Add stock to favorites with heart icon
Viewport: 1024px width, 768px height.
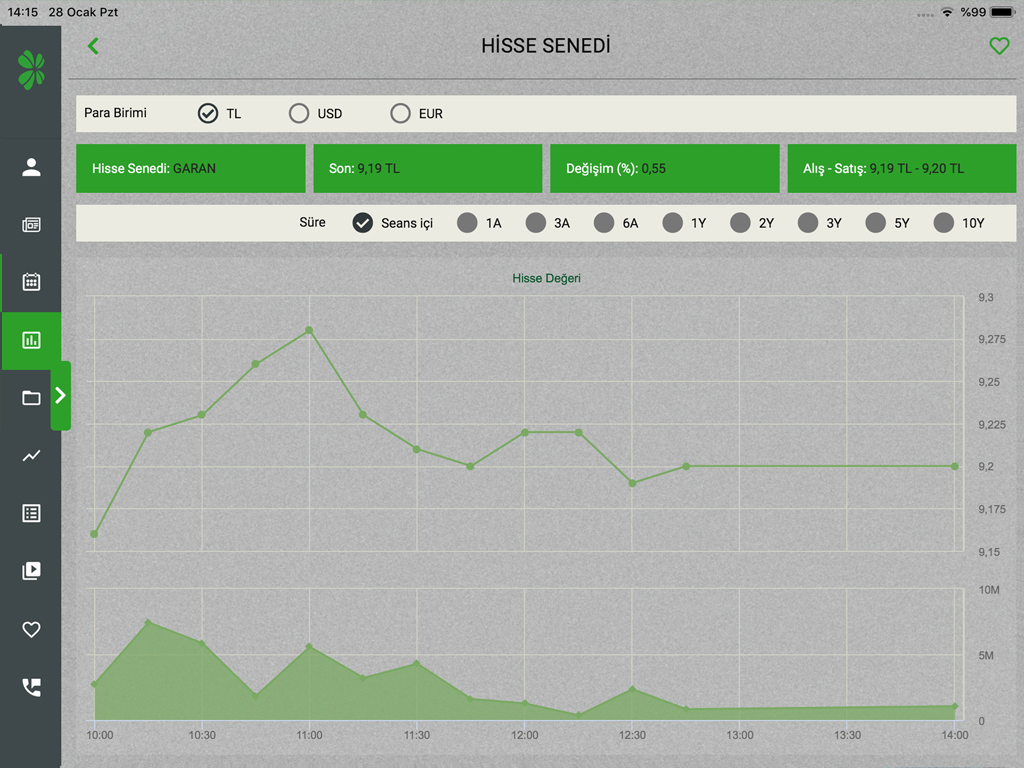point(999,46)
